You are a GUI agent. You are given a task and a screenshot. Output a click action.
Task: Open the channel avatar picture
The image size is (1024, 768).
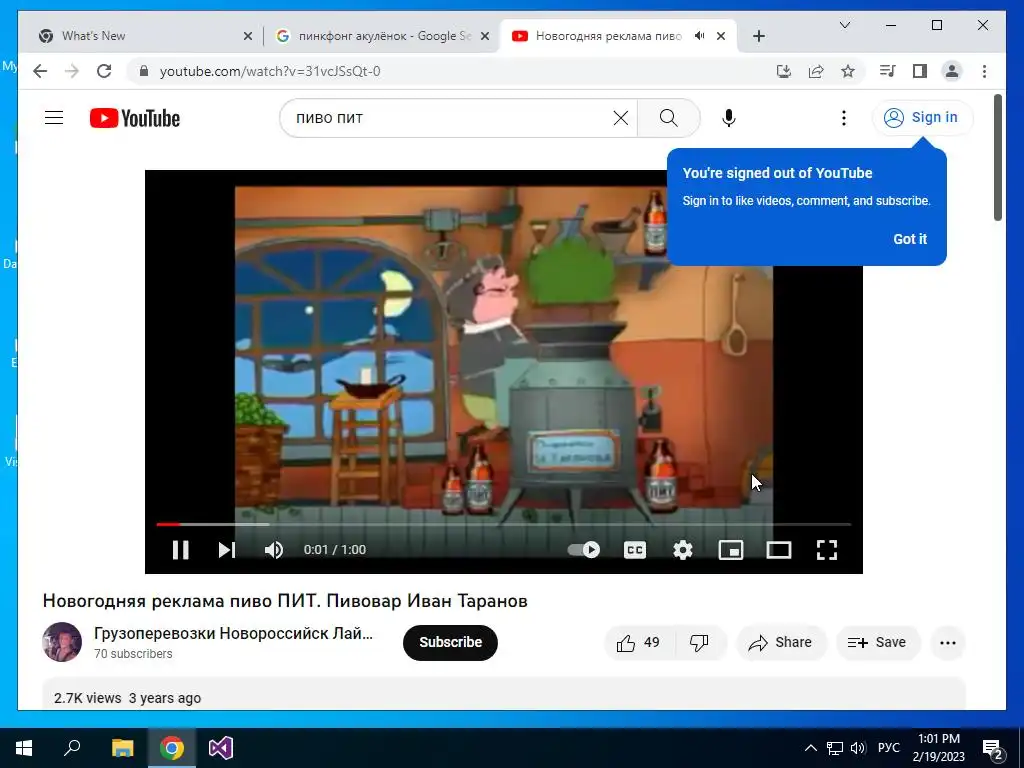(62, 642)
